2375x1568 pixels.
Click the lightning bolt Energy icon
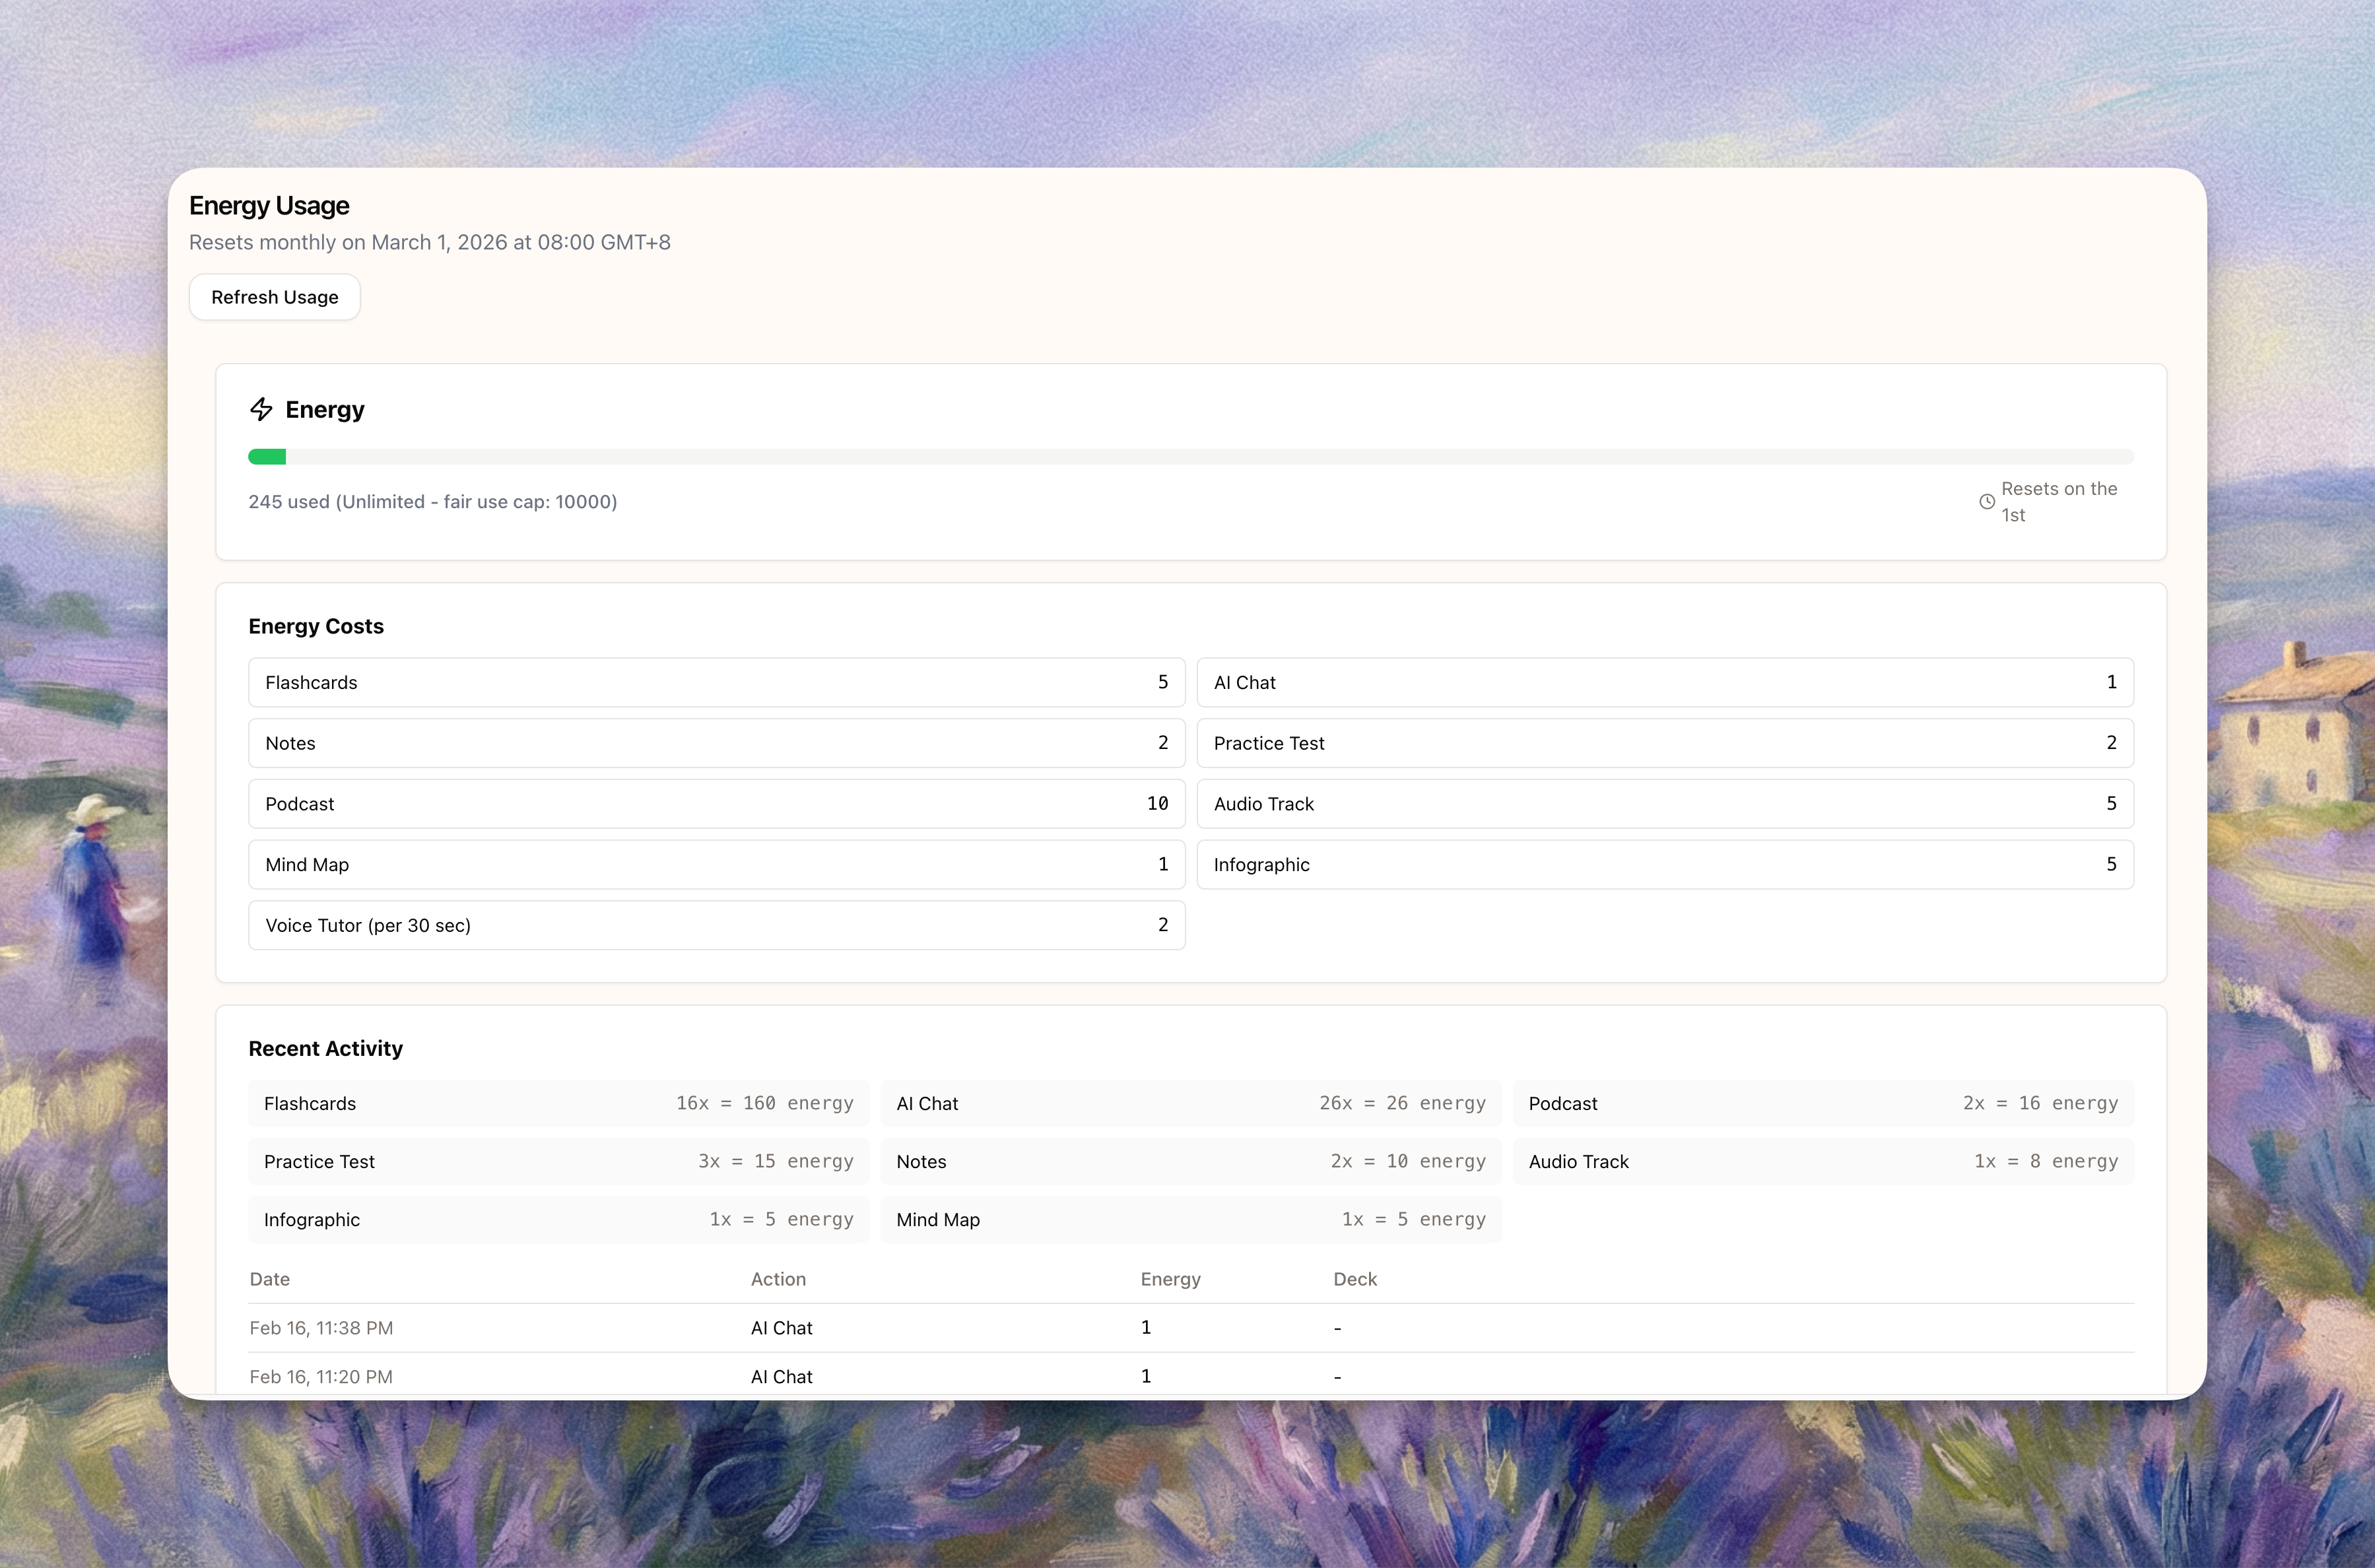tap(261, 409)
